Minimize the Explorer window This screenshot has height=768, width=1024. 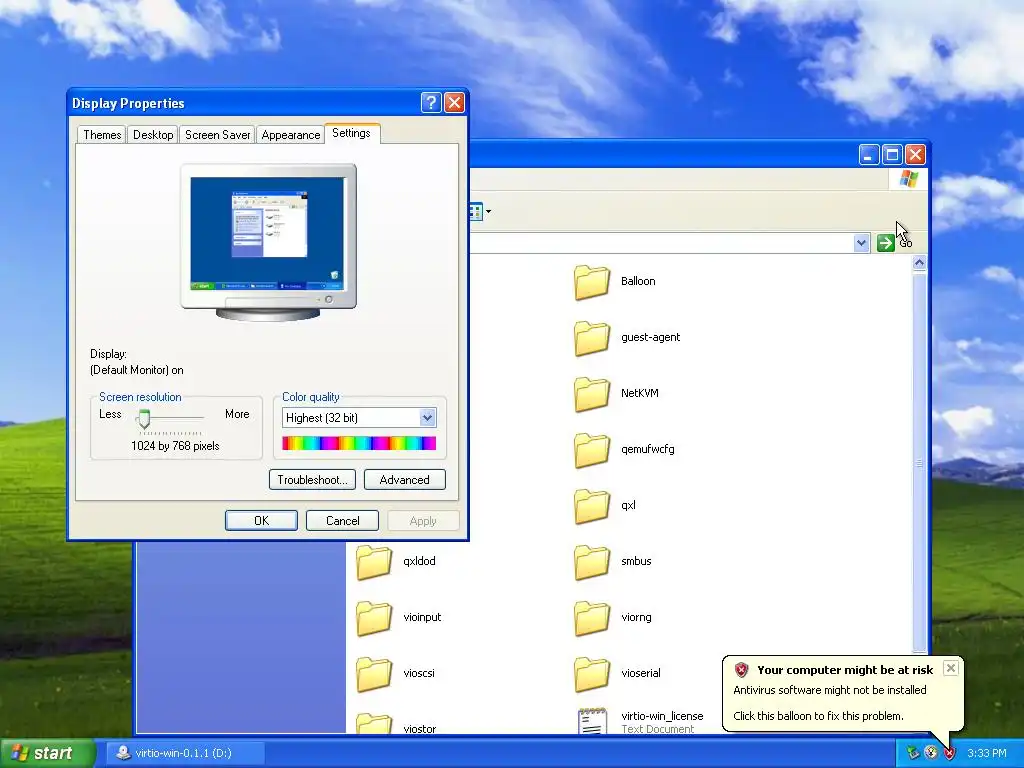pos(869,155)
